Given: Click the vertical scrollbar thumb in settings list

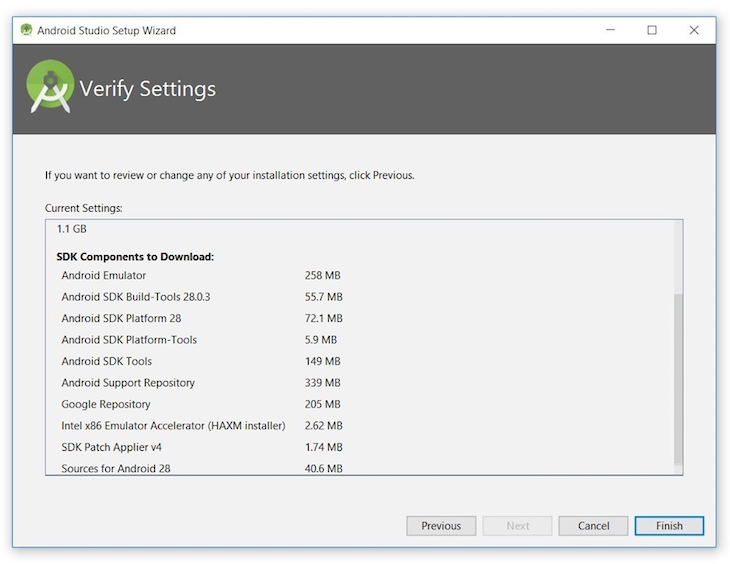Looking at the screenshot, I should (x=678, y=380).
